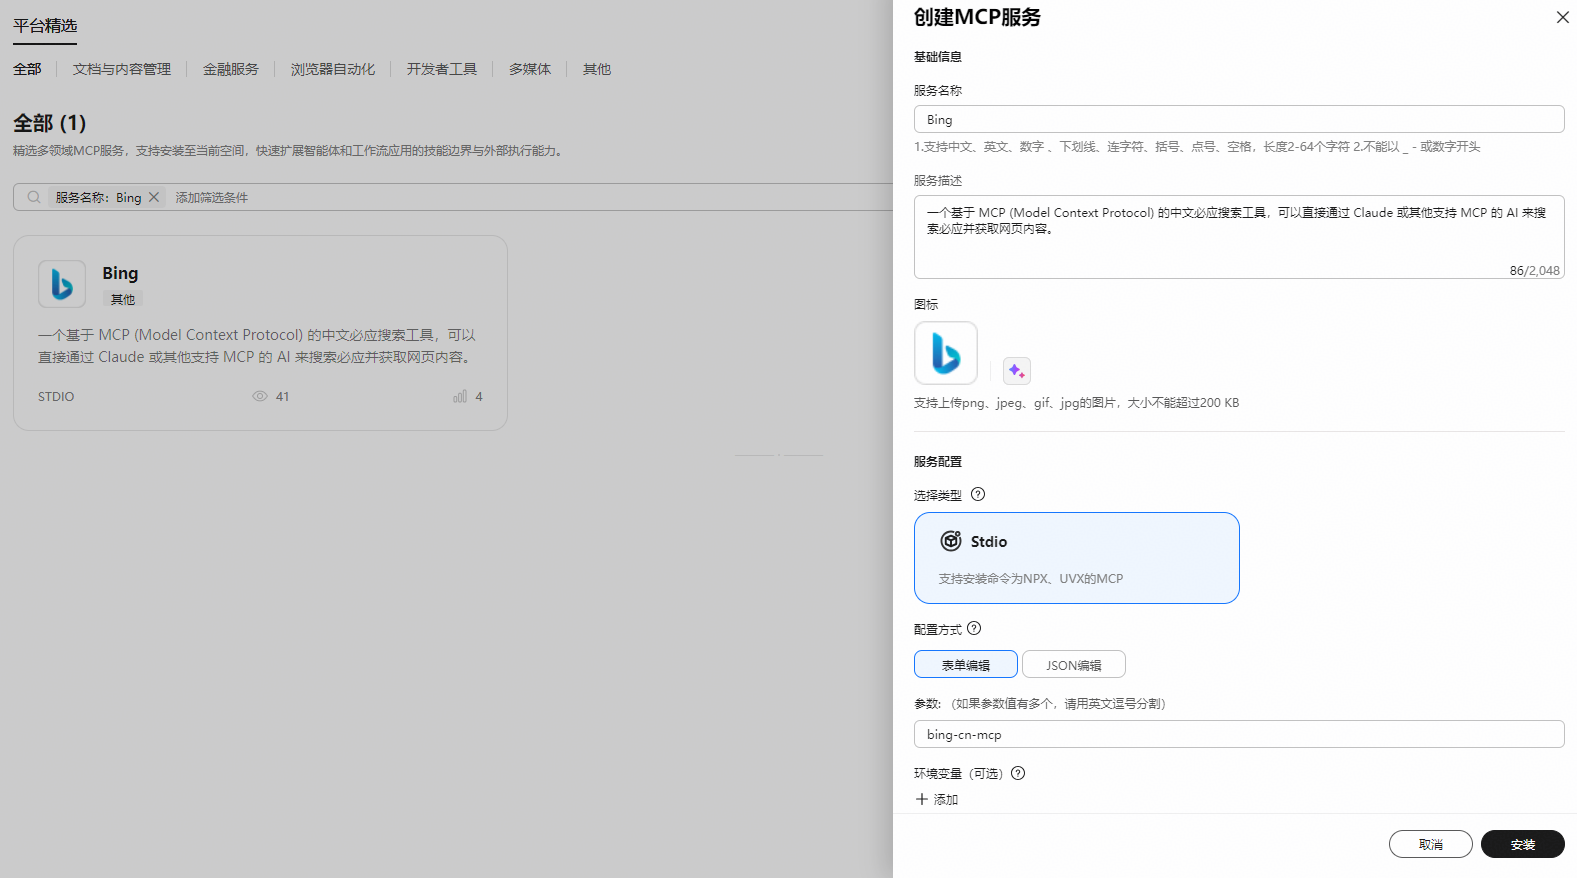Image resolution: width=1577 pixels, height=878 pixels.
Task: Select the 文档与内容管理 category tab
Action: pos(122,69)
